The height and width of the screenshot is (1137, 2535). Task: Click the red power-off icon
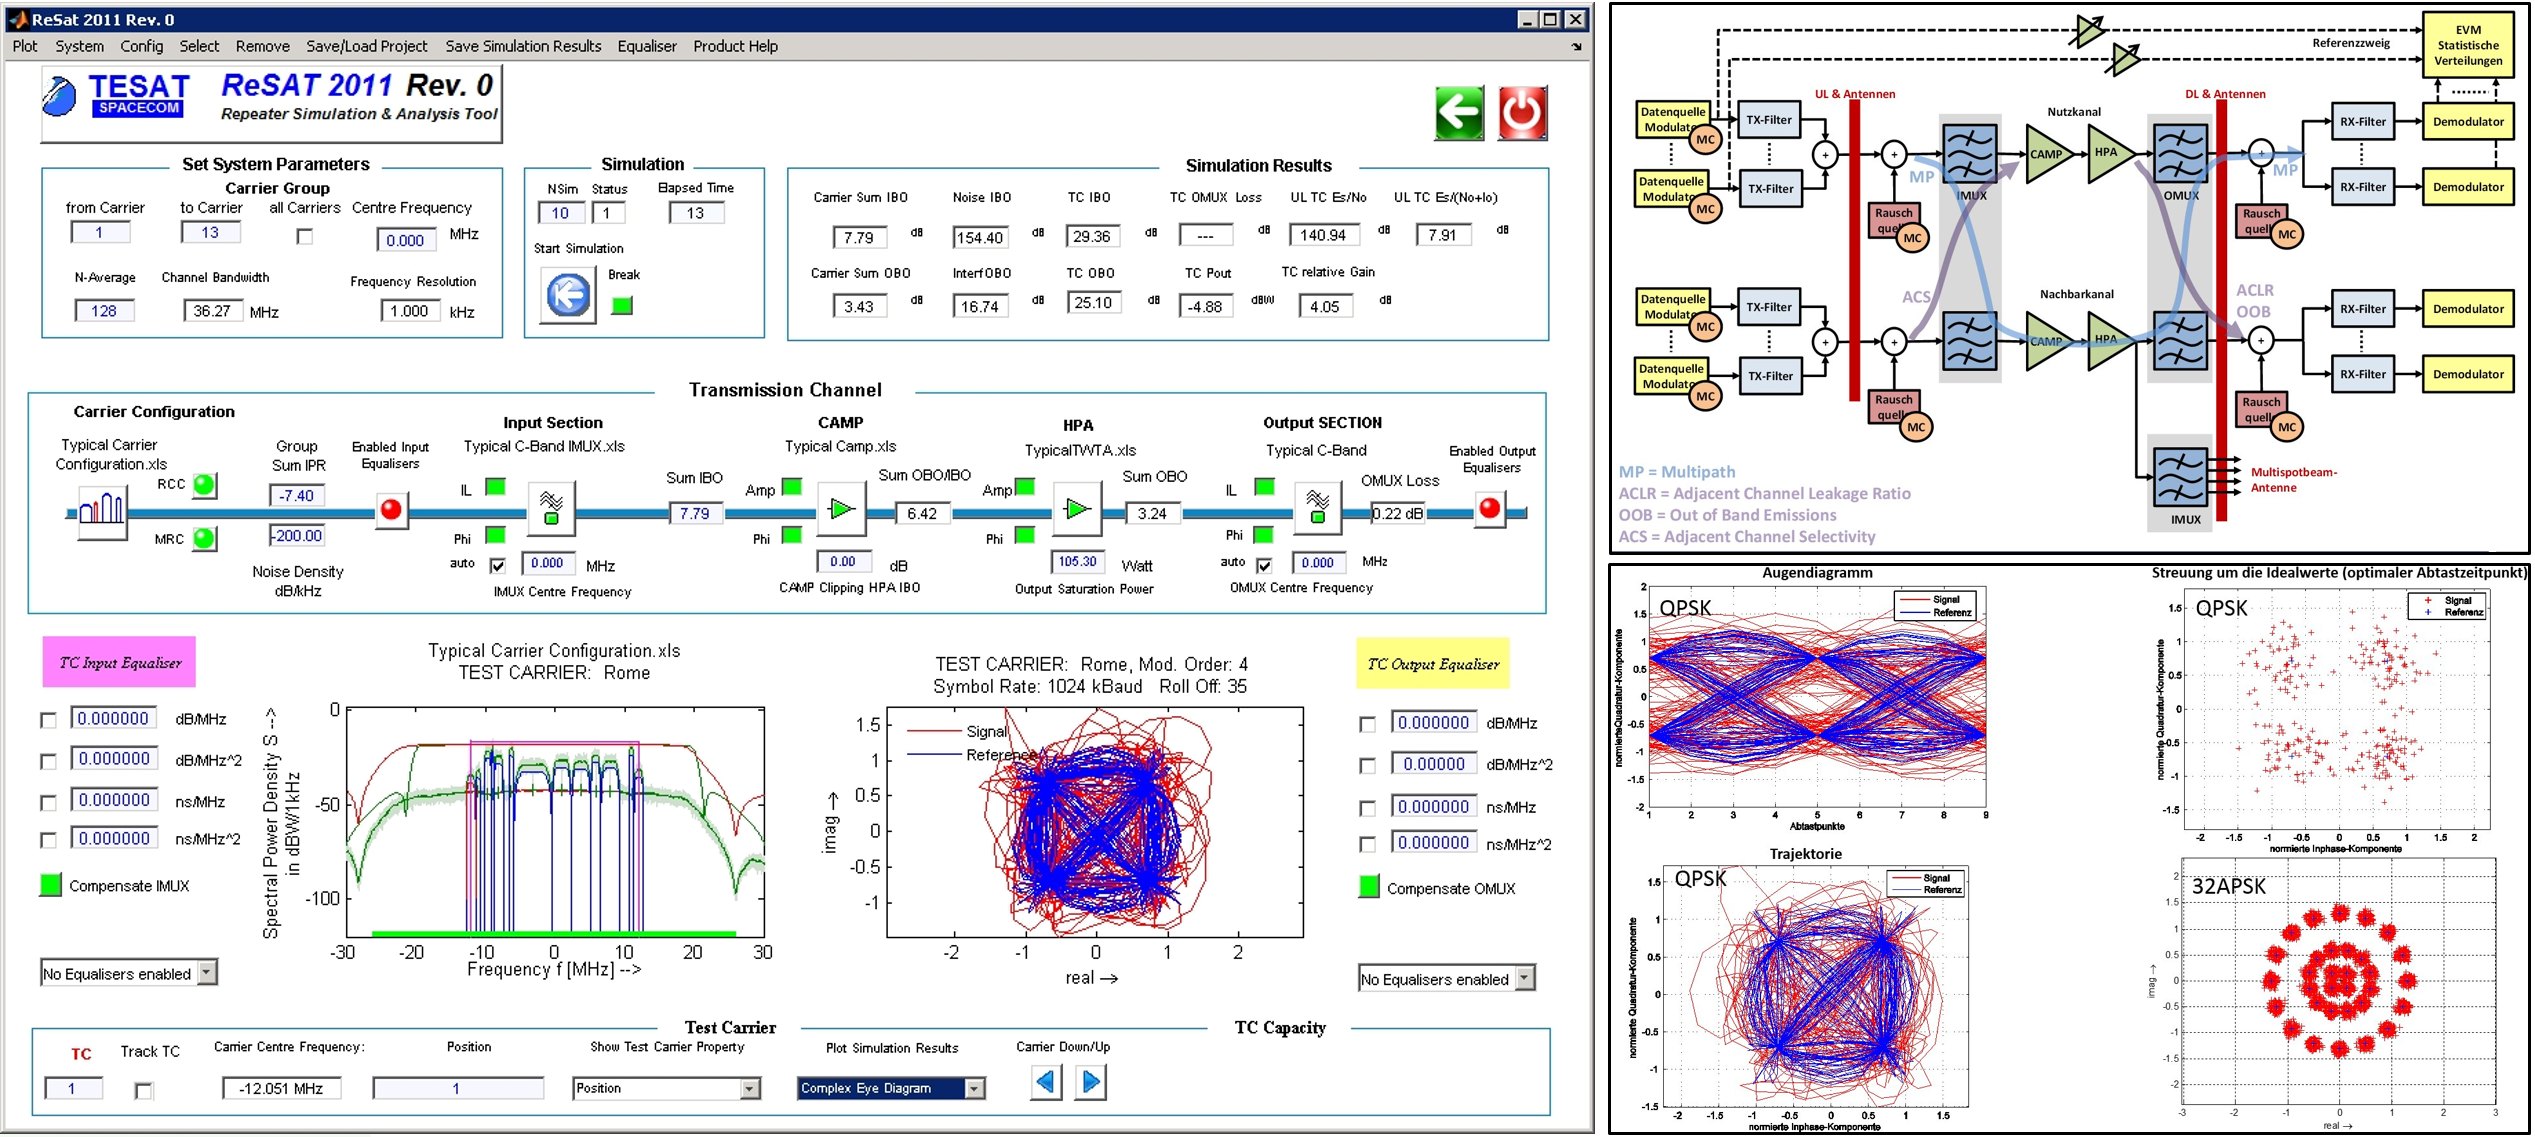tap(1523, 112)
